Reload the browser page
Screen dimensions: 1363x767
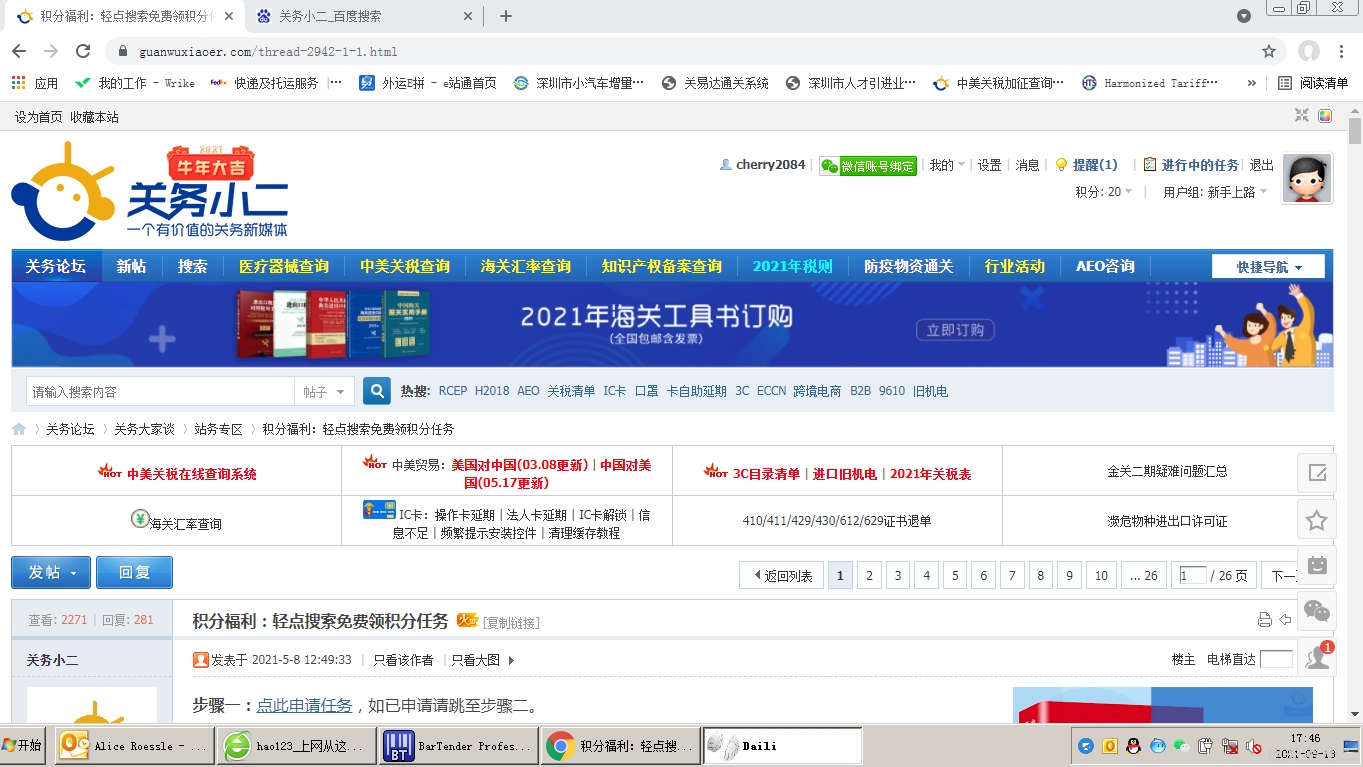(83, 51)
